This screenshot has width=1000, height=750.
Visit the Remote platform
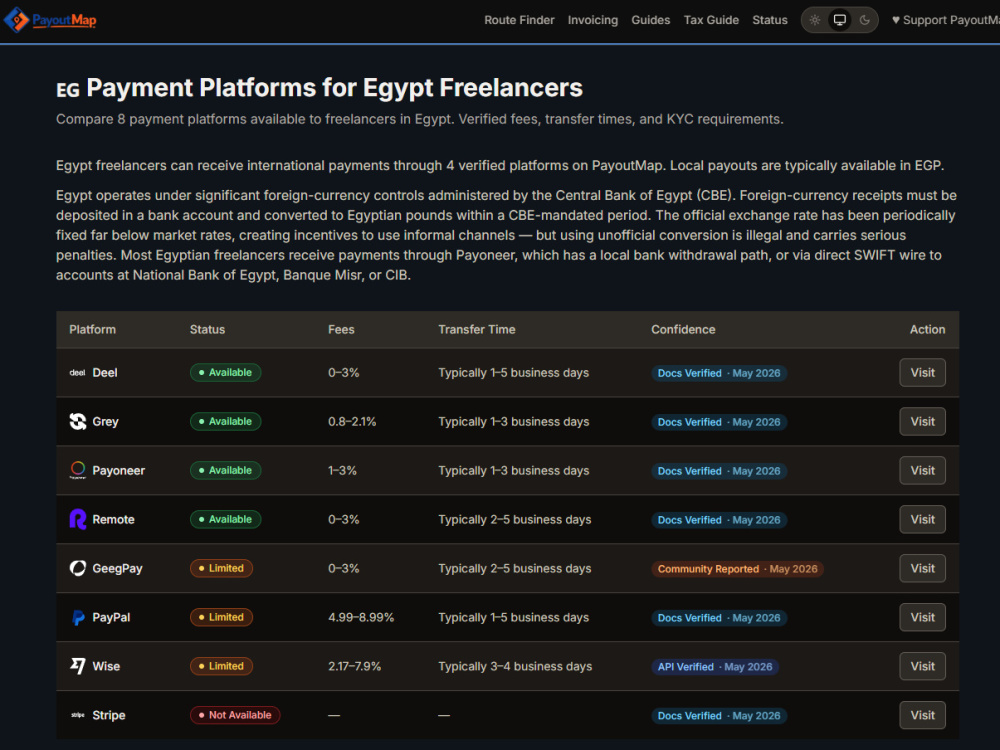click(x=922, y=519)
